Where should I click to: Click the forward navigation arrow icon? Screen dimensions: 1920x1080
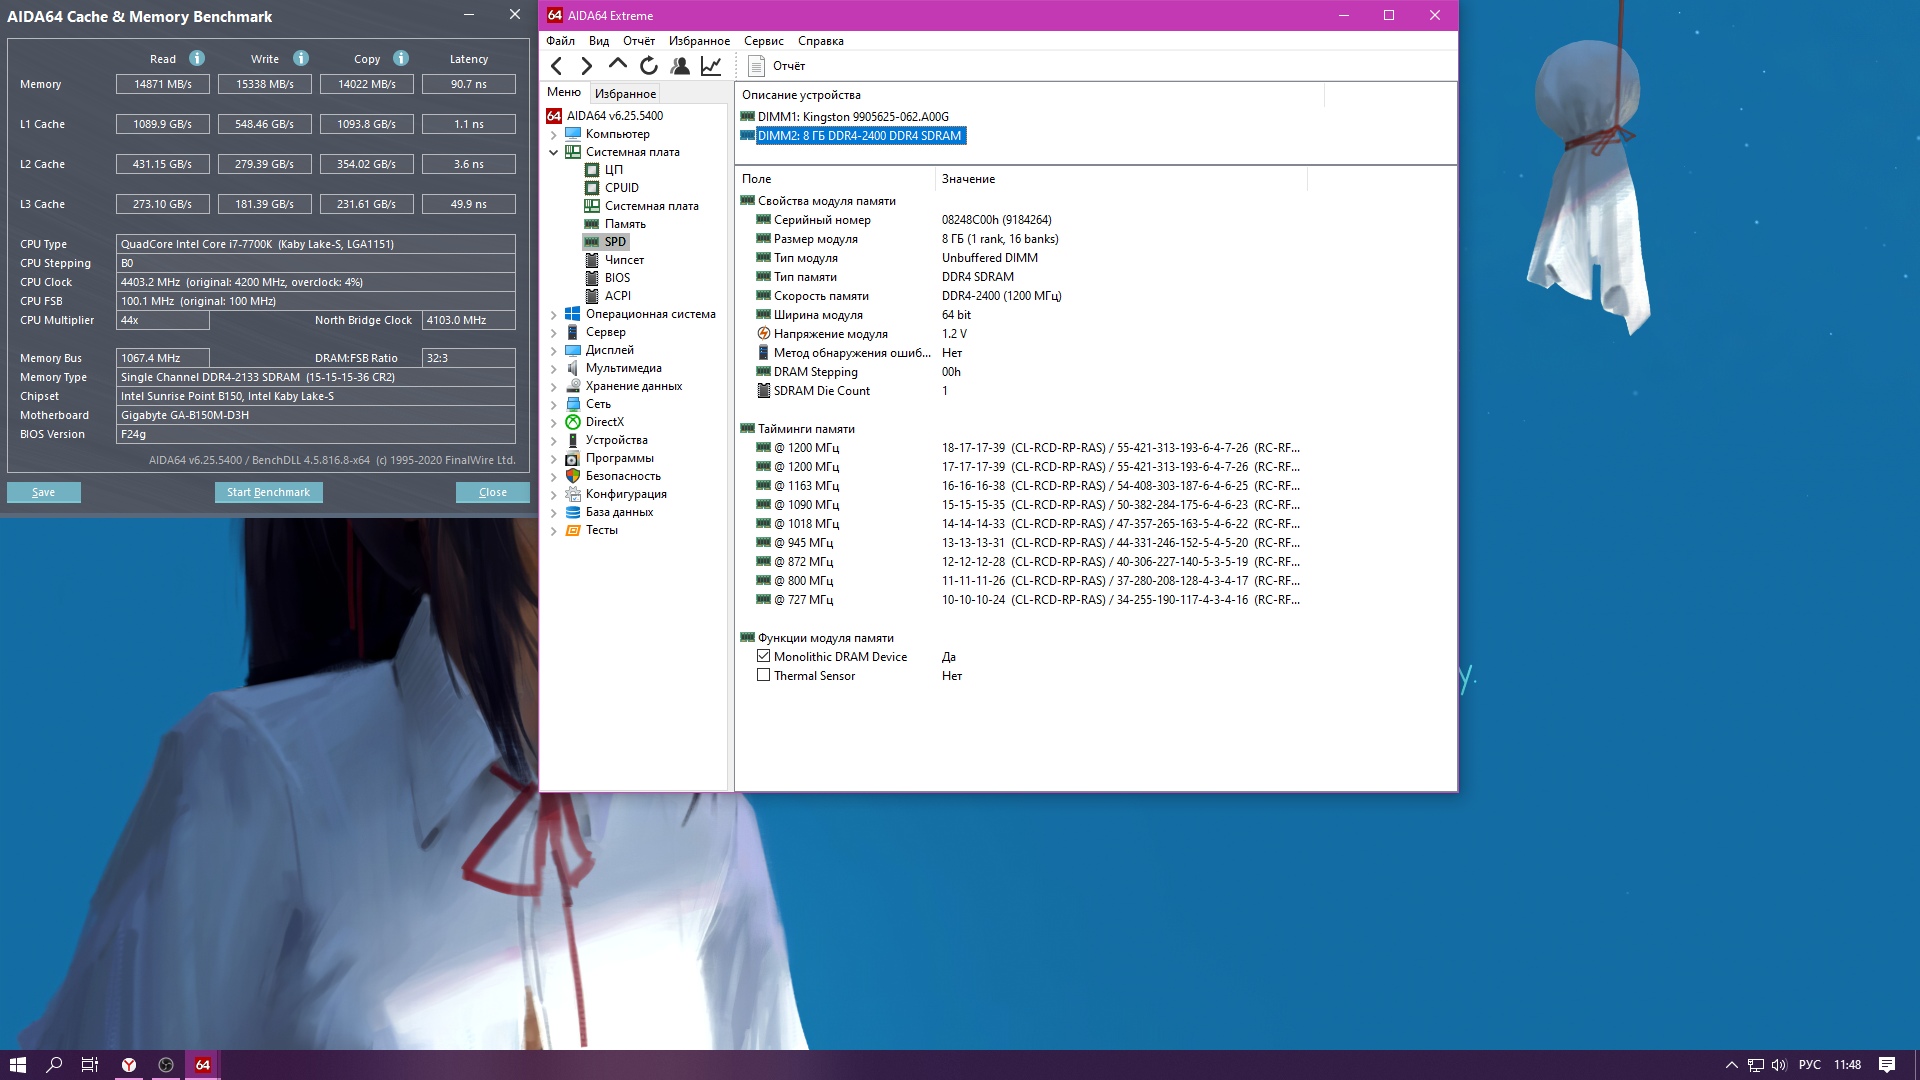pyautogui.click(x=587, y=66)
